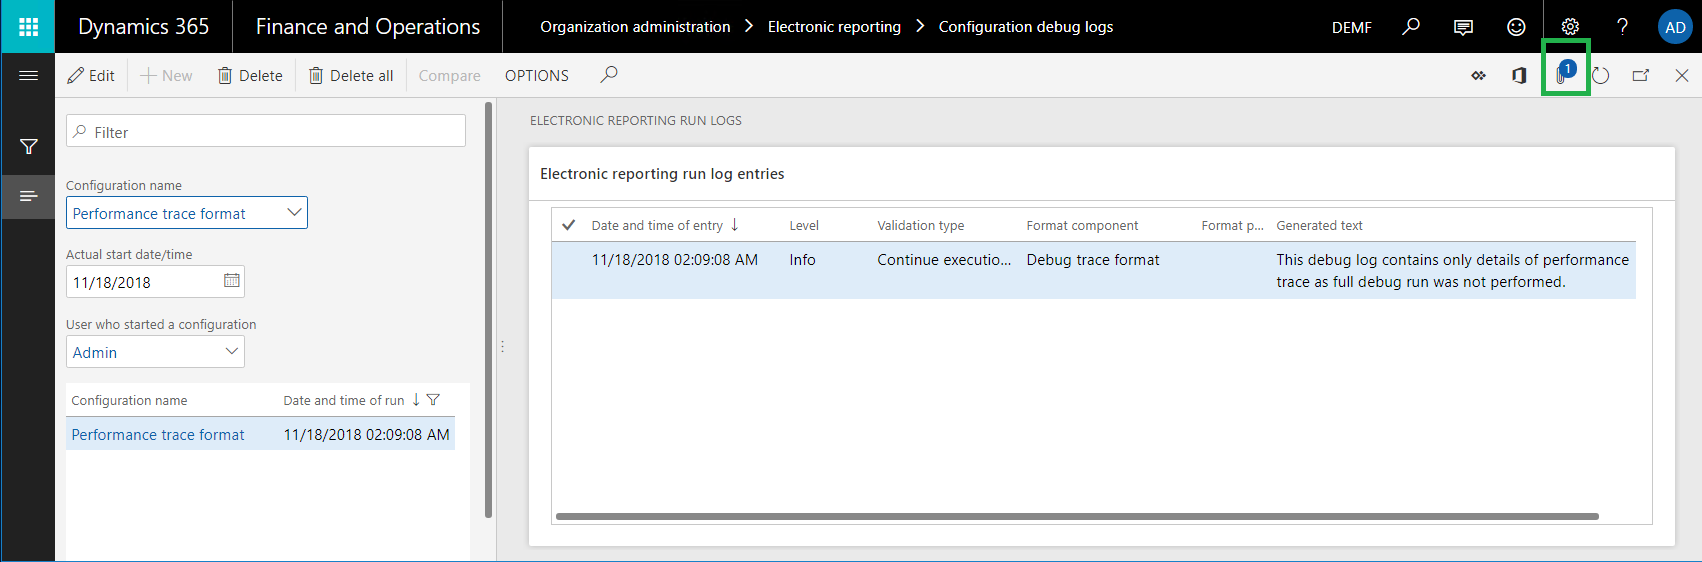Sort by Validation type column header
Image resolution: width=1702 pixels, height=562 pixels.
(x=921, y=225)
